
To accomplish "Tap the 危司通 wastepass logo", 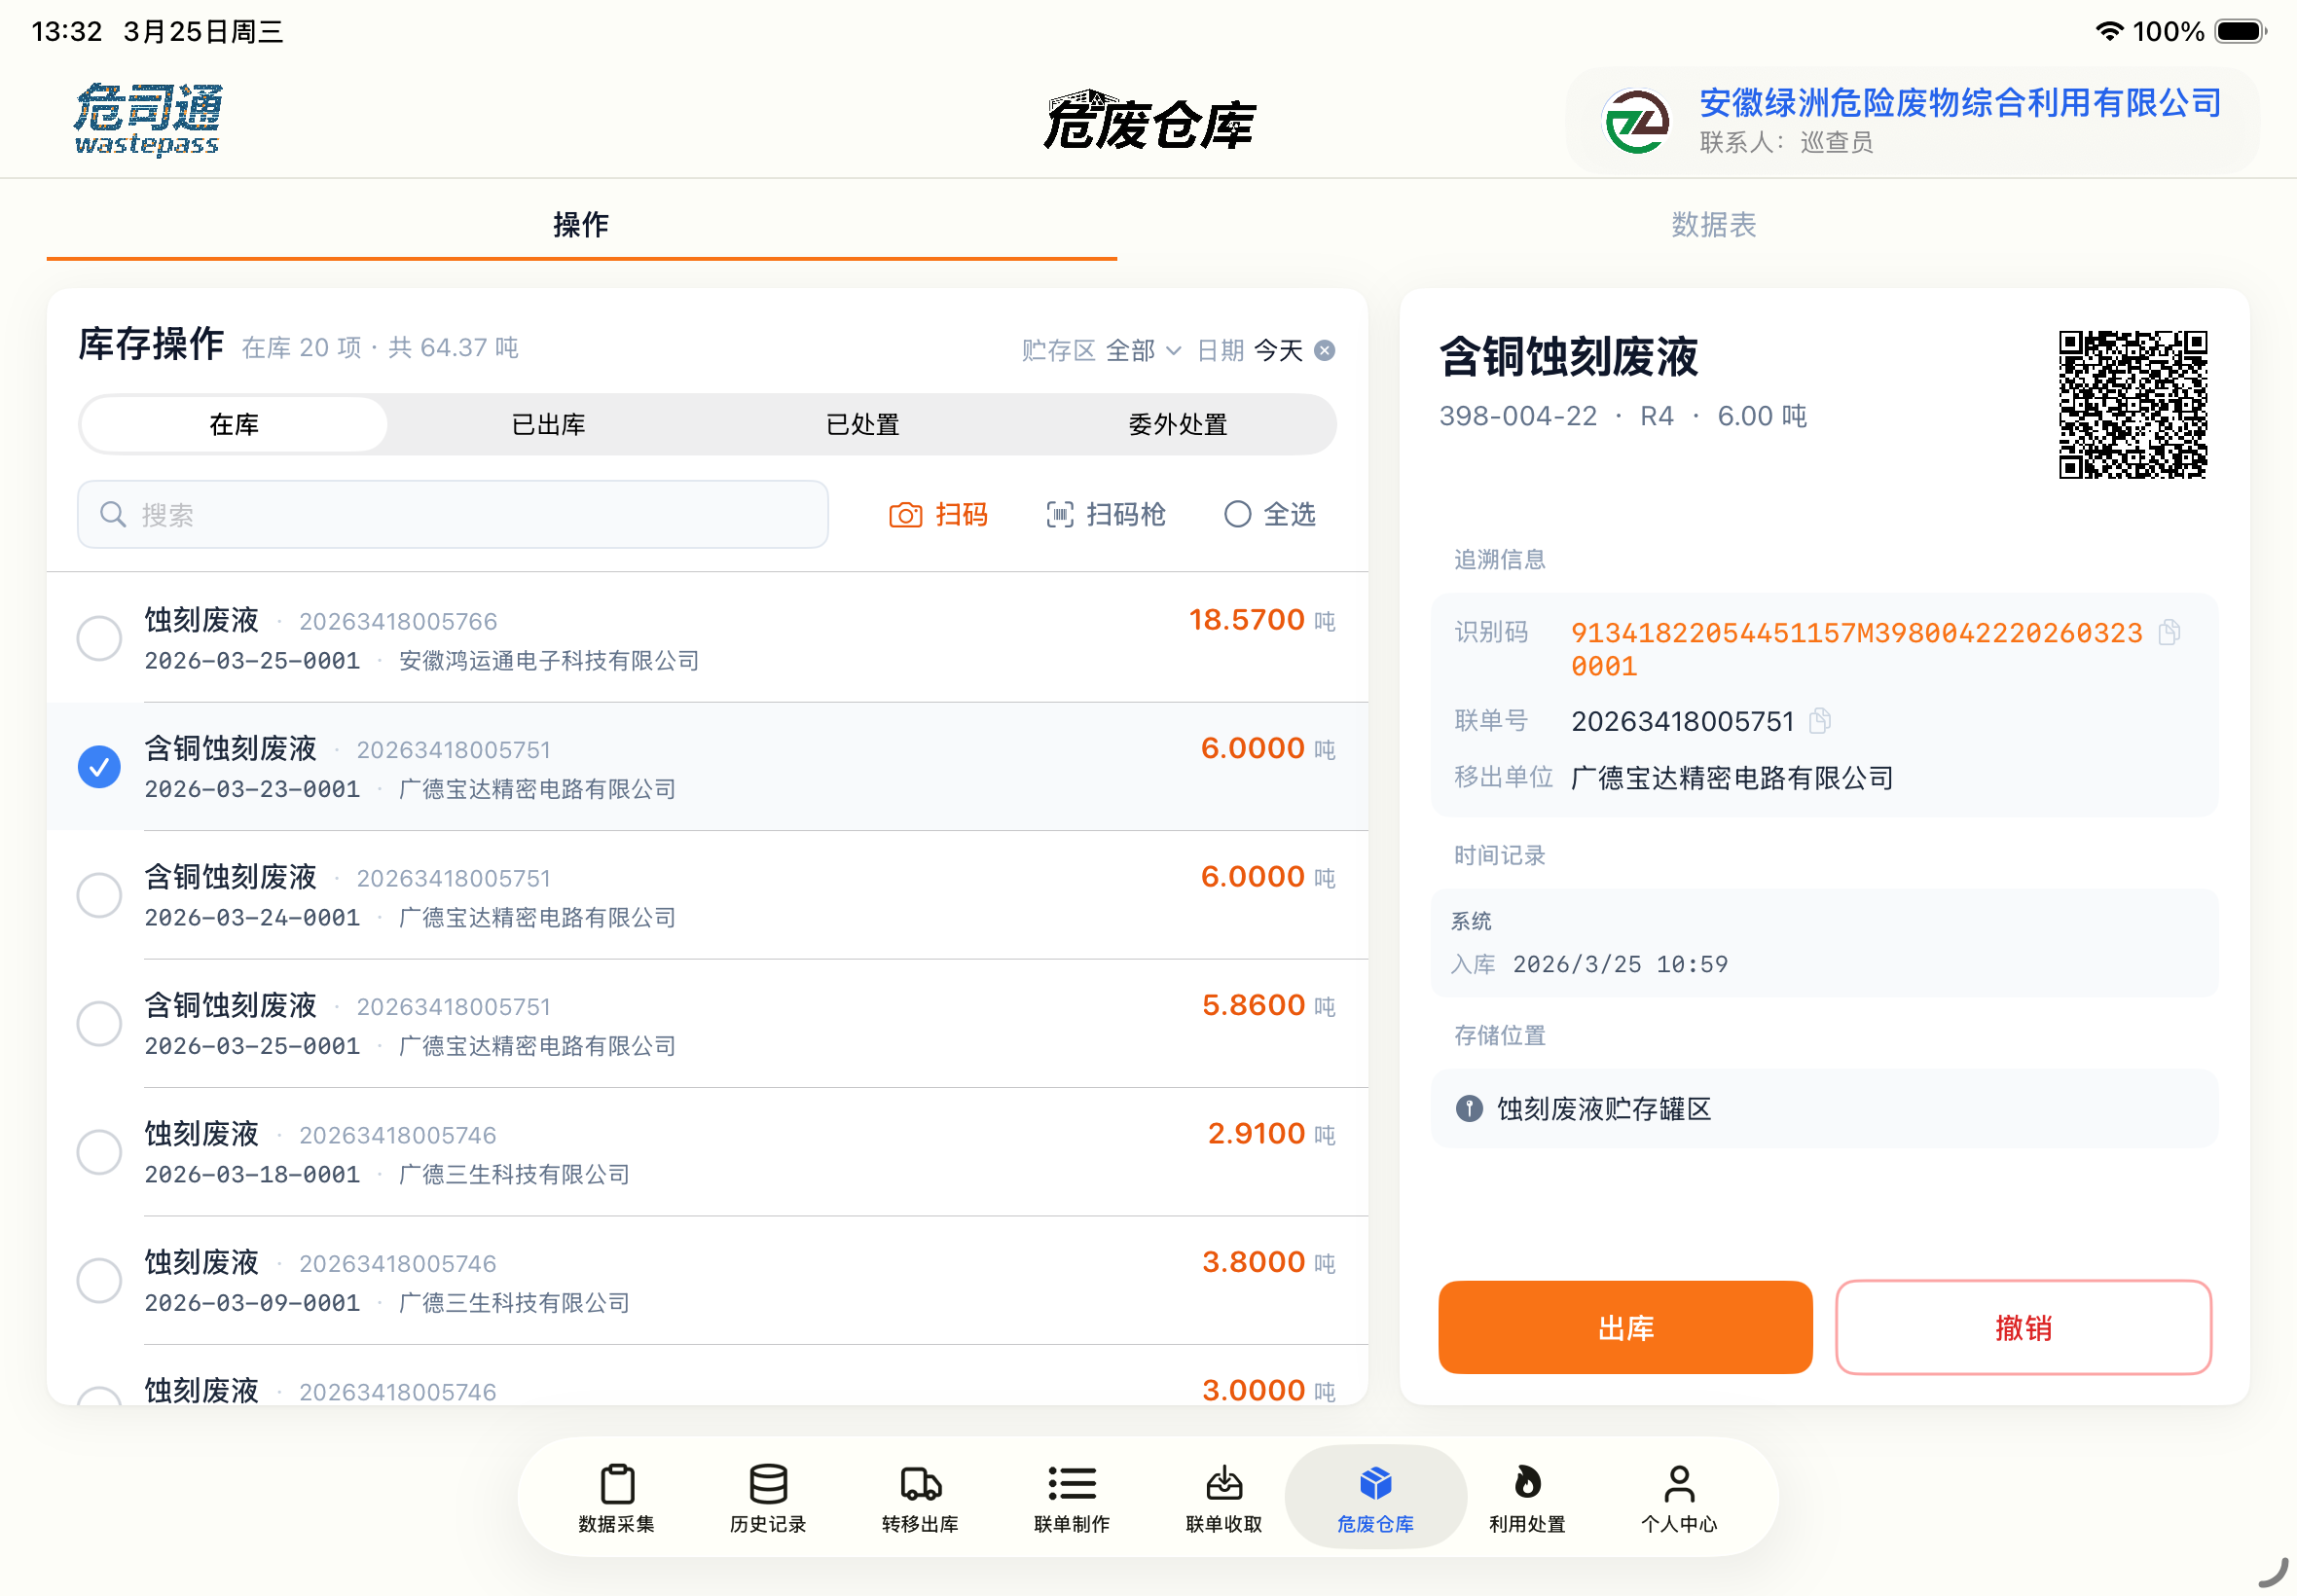I will point(148,120).
